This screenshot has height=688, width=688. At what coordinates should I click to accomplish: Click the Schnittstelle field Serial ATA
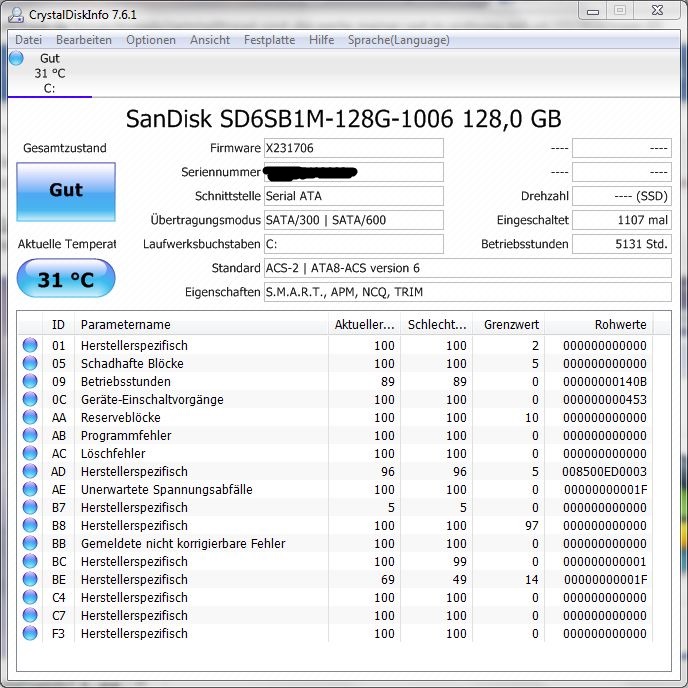coord(354,196)
